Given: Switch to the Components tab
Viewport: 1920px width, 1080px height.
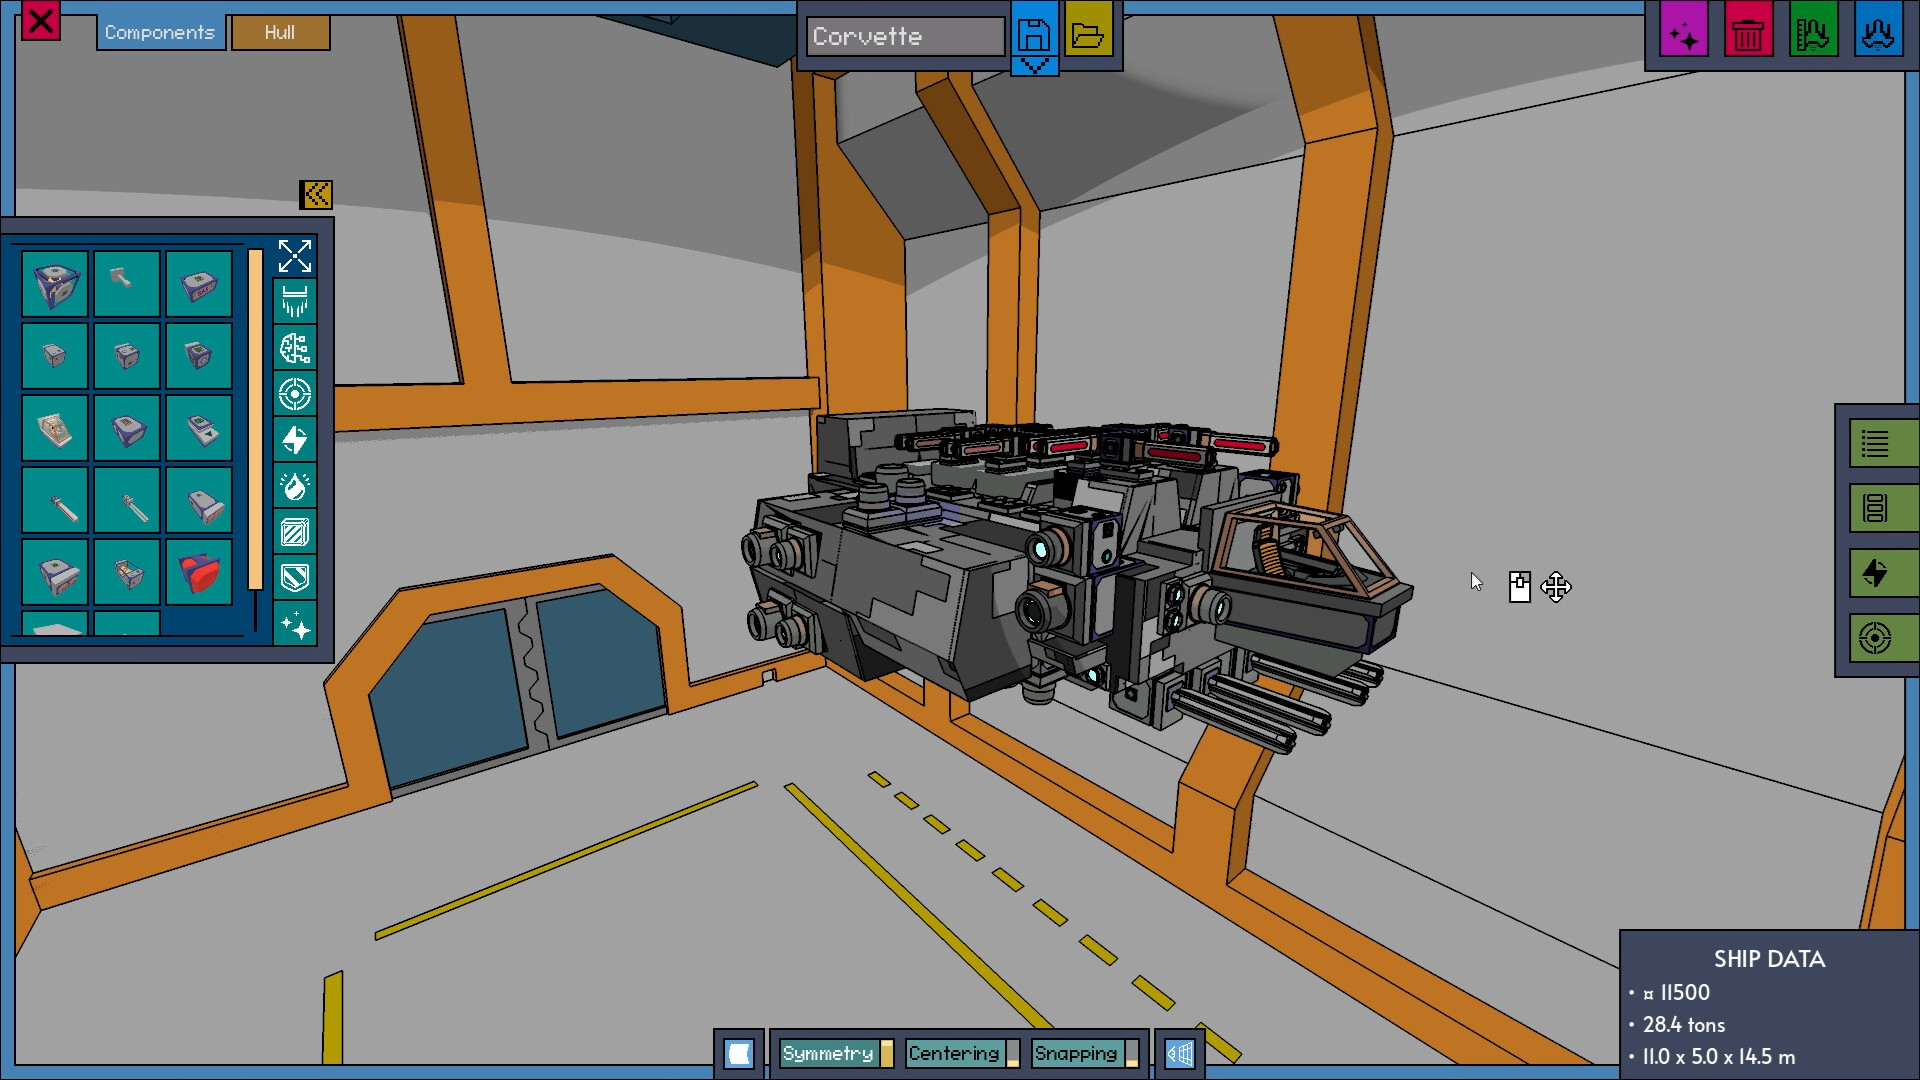Looking at the screenshot, I should click(160, 32).
